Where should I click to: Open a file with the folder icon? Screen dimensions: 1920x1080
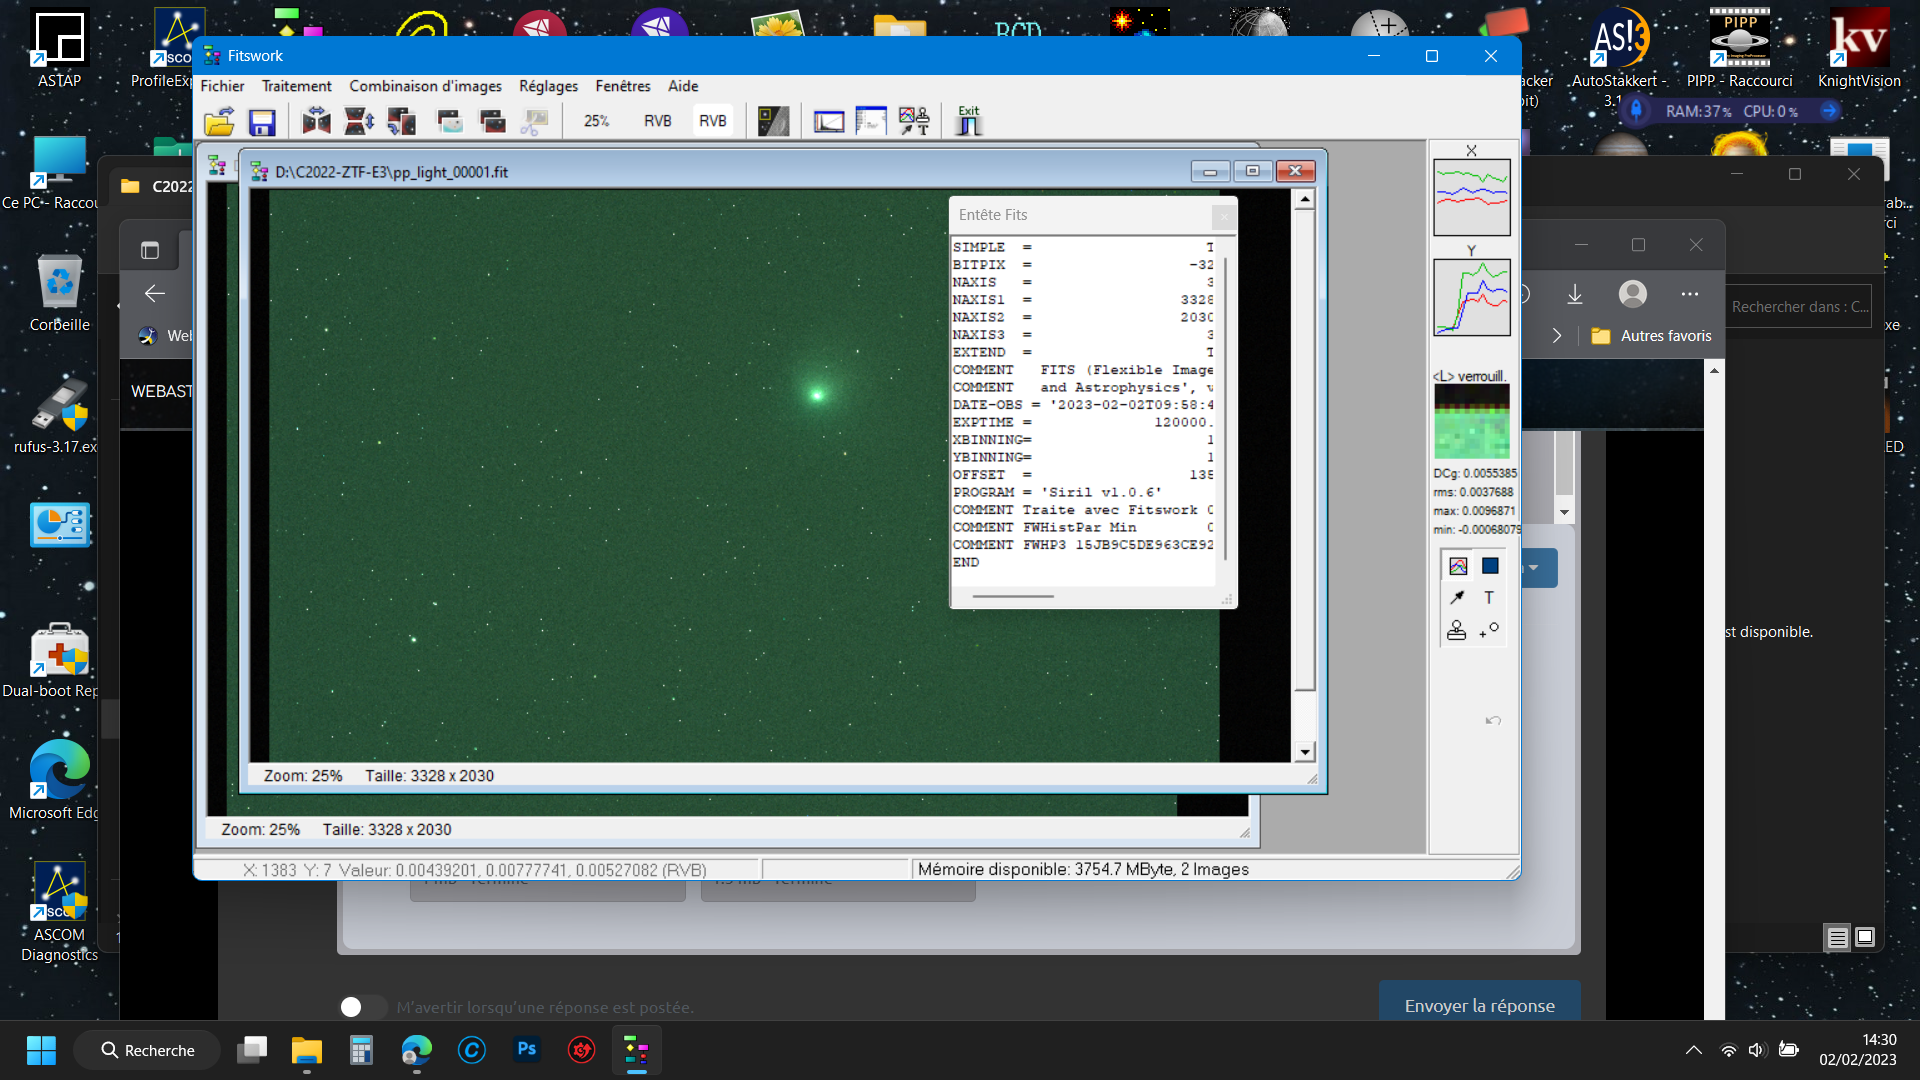pos(219,122)
